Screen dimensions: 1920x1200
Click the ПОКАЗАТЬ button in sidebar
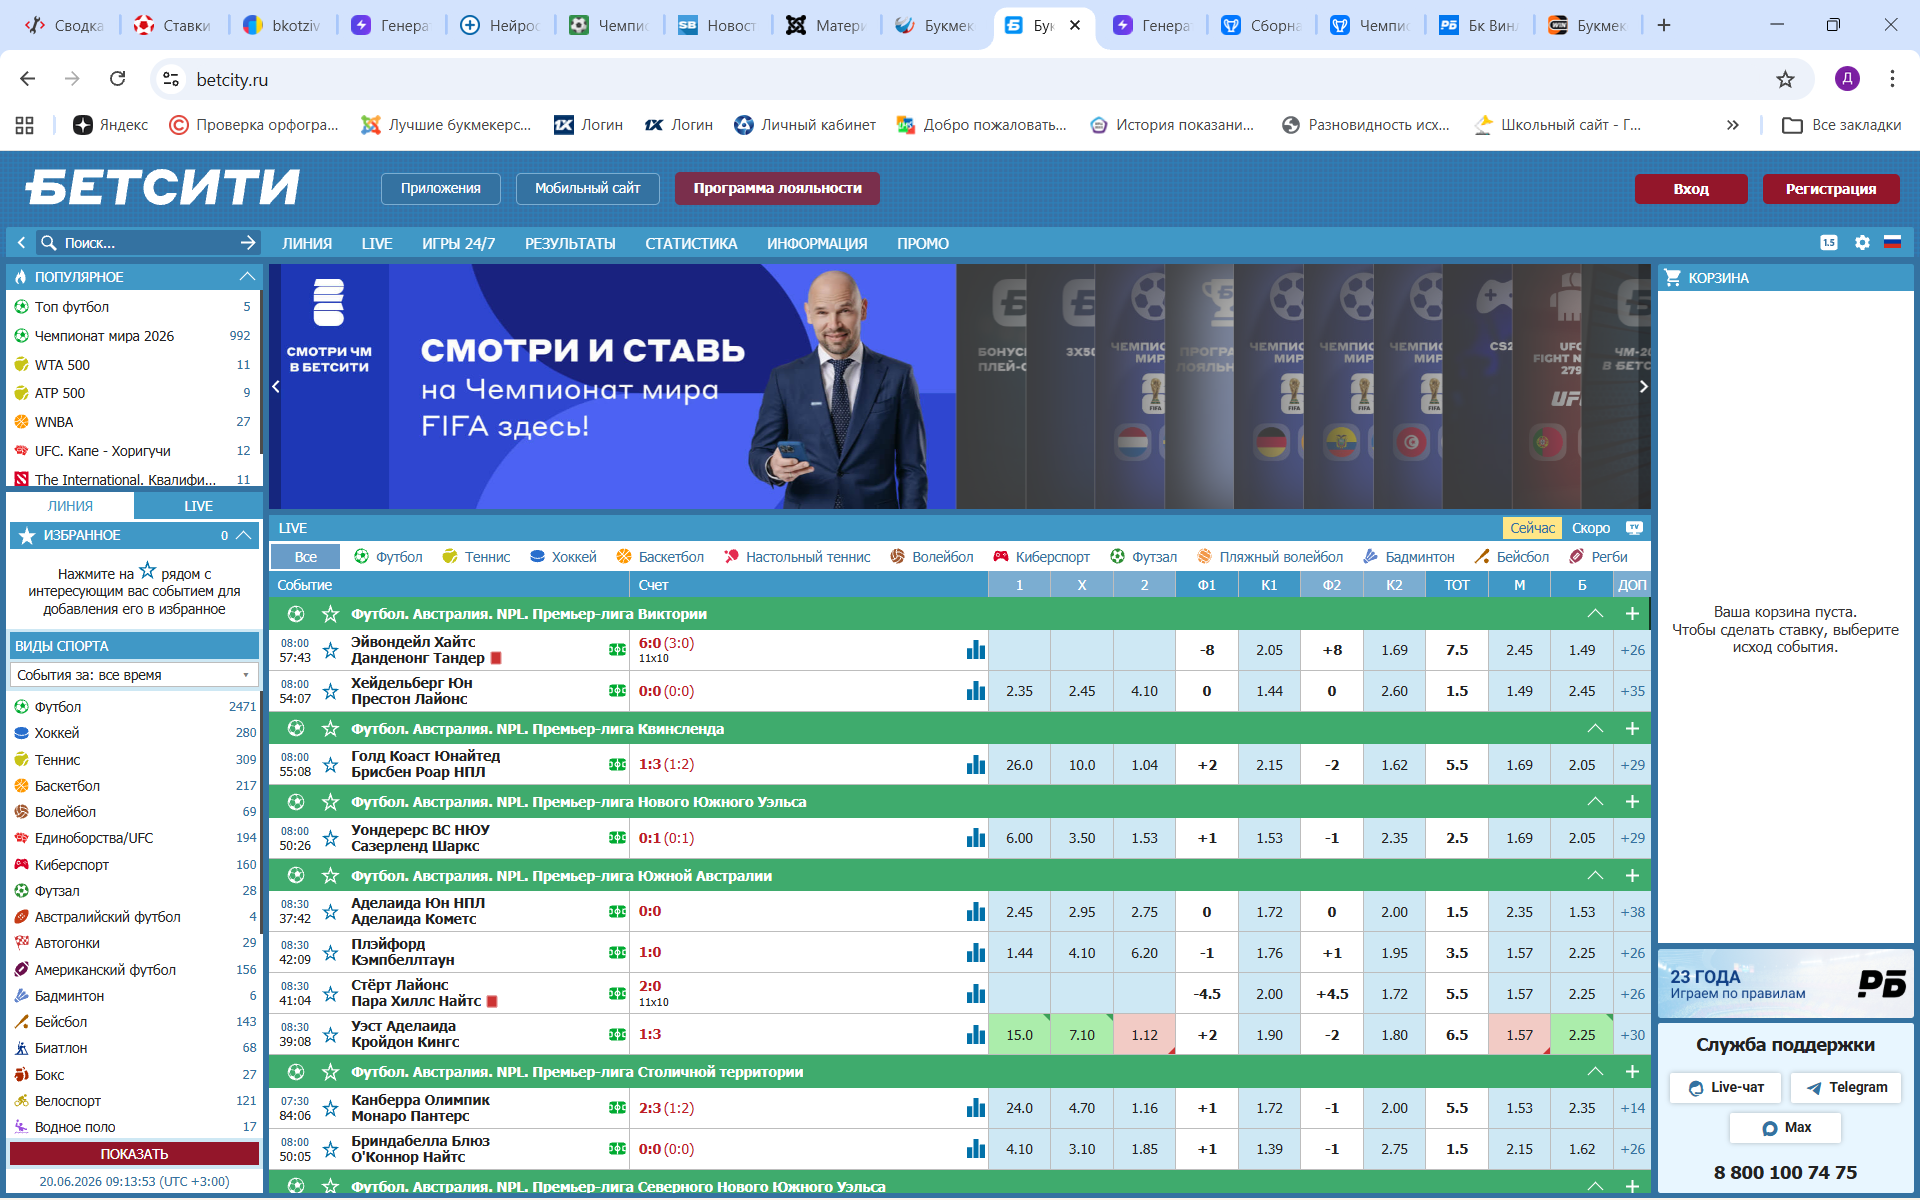point(134,1154)
